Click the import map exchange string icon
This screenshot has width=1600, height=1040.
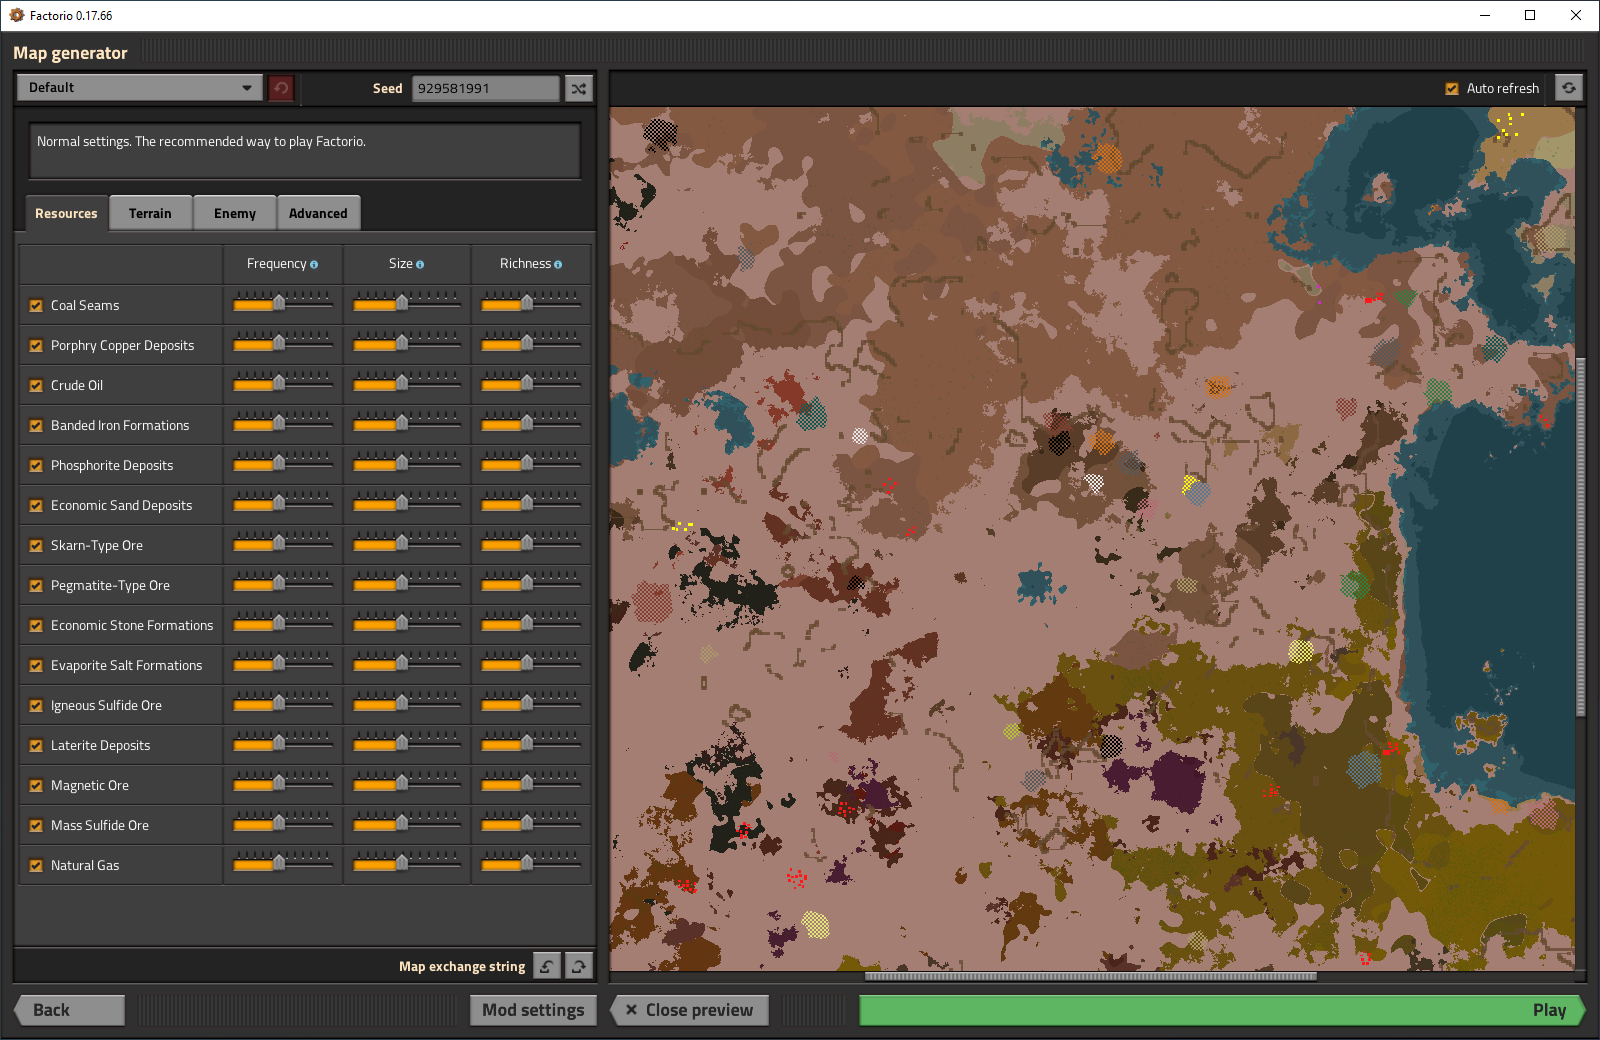pos(547,966)
